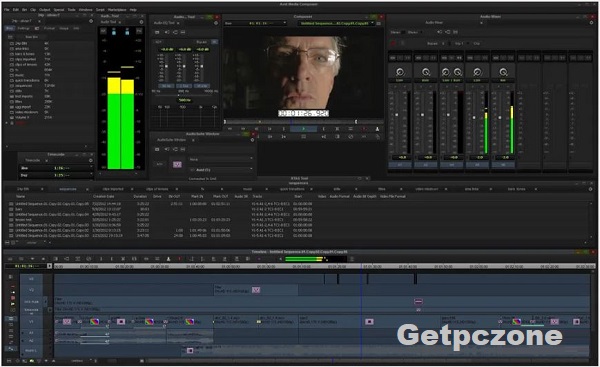Adjust the A1 channel pan knob in Audio Mixer
600x367 pixels.
tap(399, 72)
